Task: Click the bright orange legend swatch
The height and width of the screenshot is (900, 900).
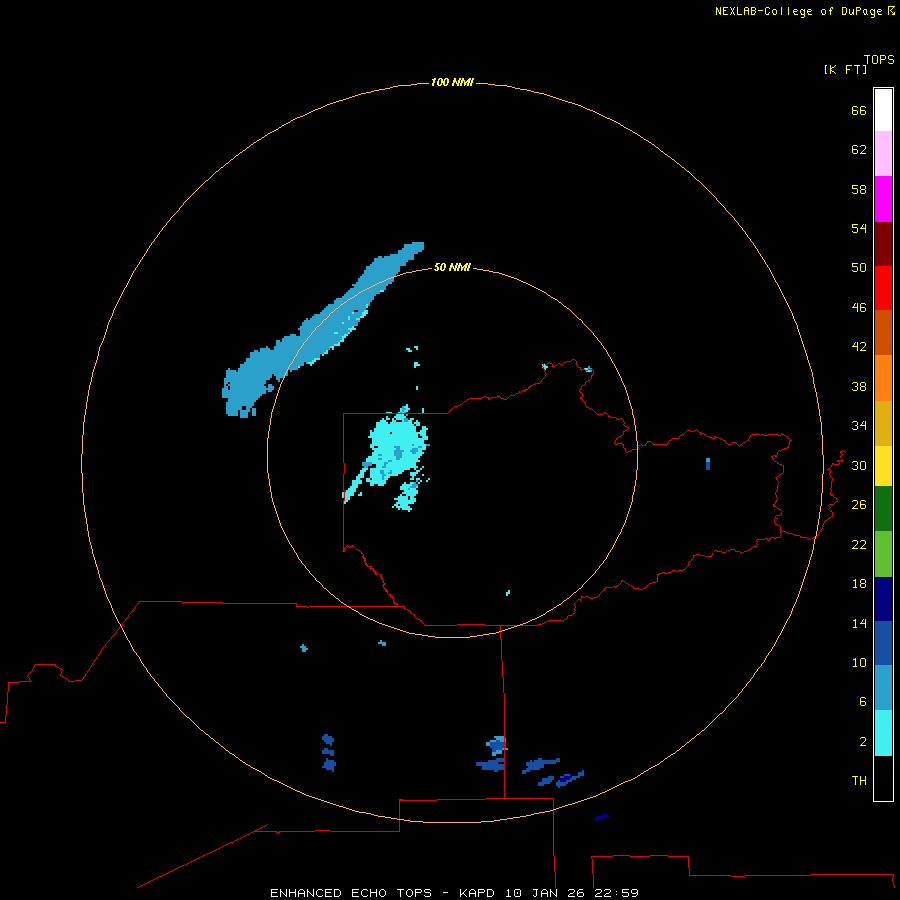Action: (883, 378)
